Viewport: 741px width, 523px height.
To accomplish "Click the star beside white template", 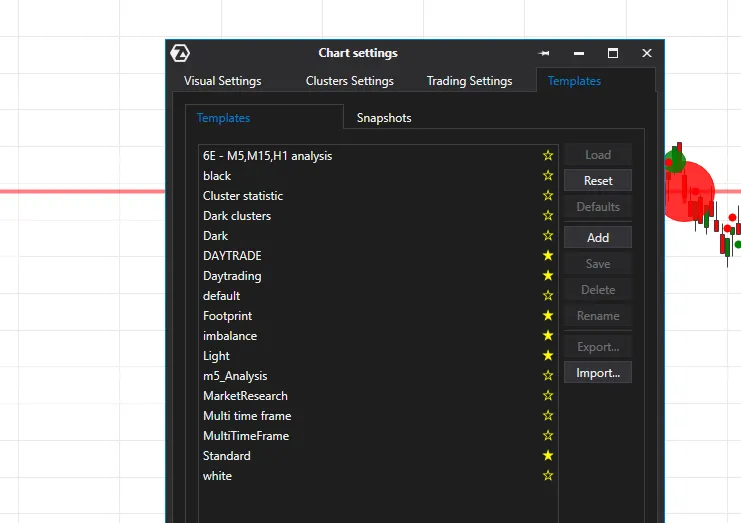I will click(x=548, y=476).
